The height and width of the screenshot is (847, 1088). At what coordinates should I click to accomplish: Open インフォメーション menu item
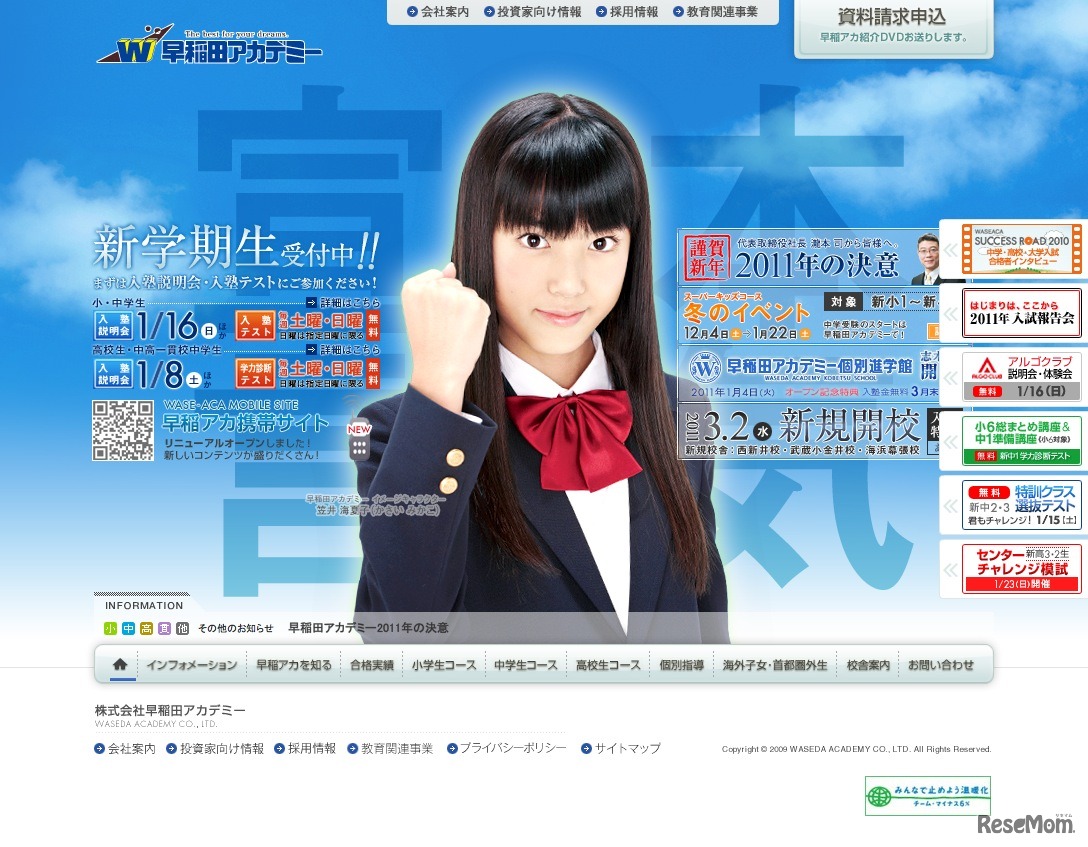pos(192,665)
